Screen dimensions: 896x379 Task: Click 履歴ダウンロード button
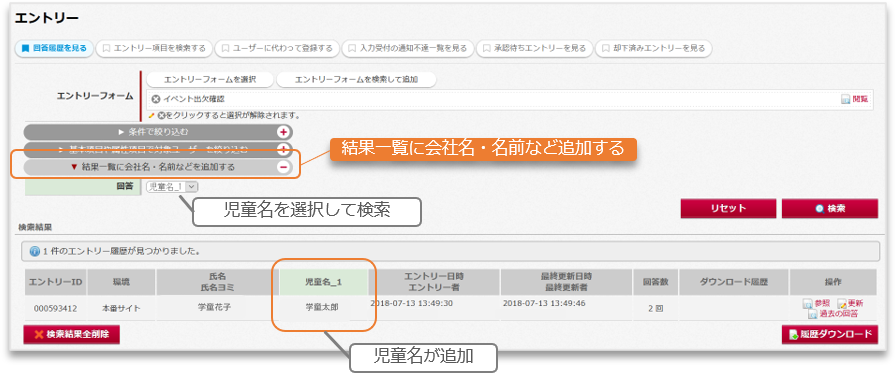(830, 334)
